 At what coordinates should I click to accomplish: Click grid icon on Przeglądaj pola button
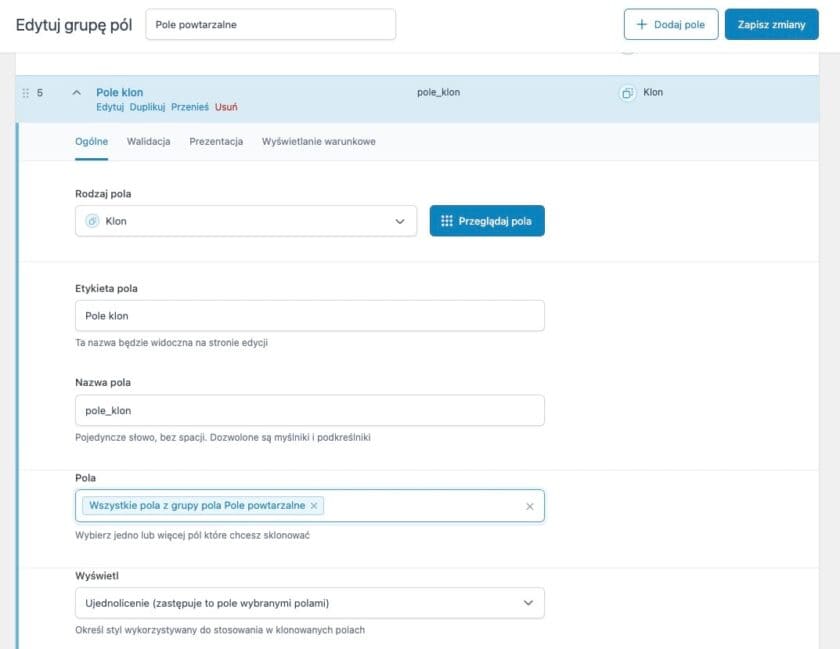point(447,221)
